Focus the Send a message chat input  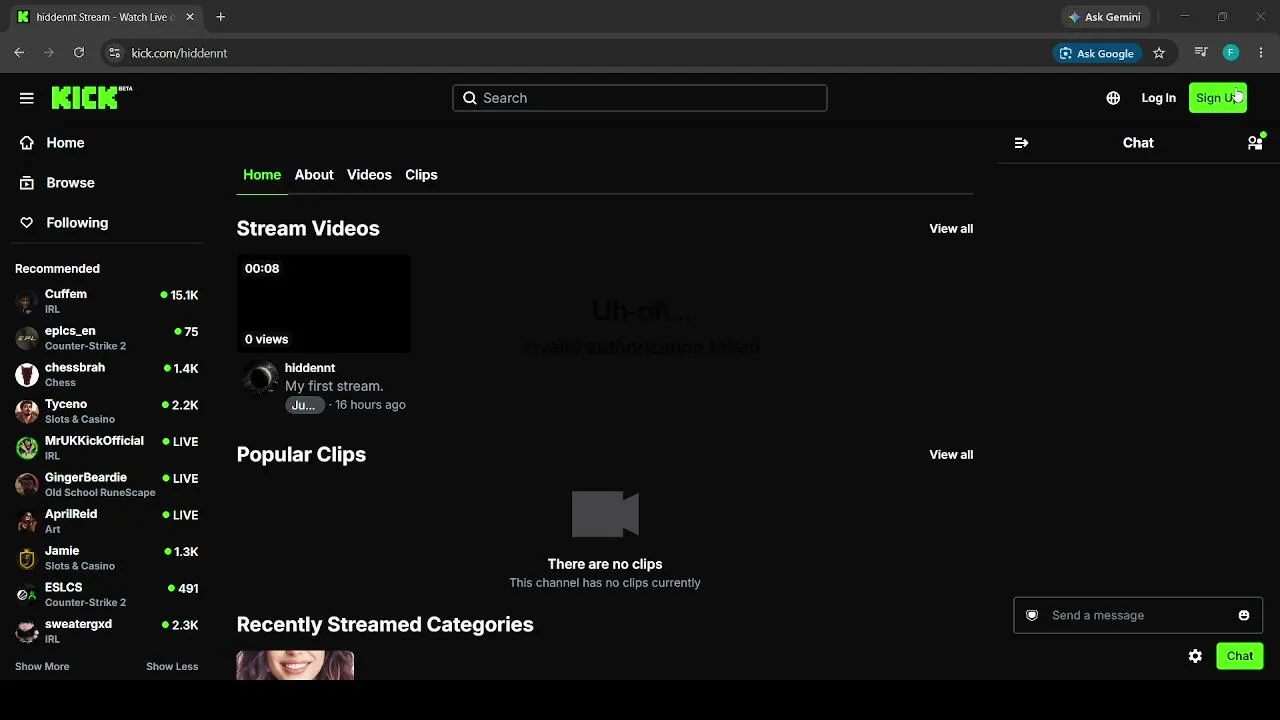pyautogui.click(x=1138, y=615)
